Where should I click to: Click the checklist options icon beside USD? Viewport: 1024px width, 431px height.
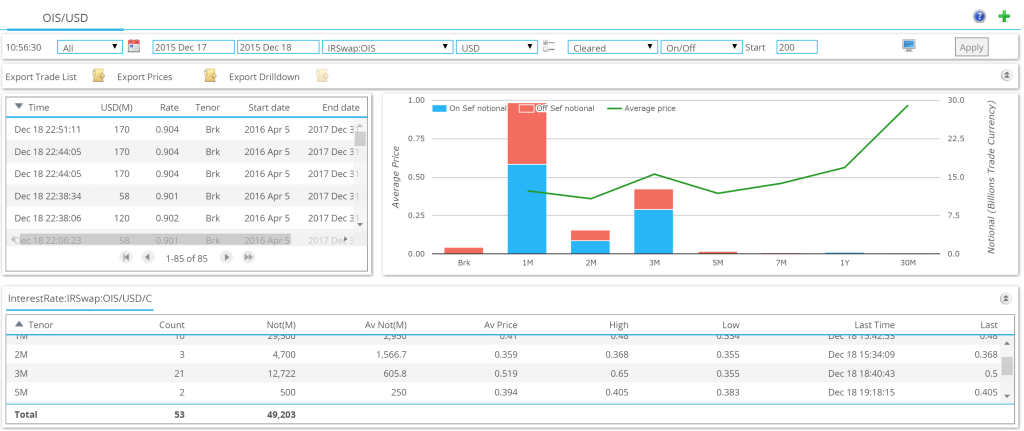549,46
